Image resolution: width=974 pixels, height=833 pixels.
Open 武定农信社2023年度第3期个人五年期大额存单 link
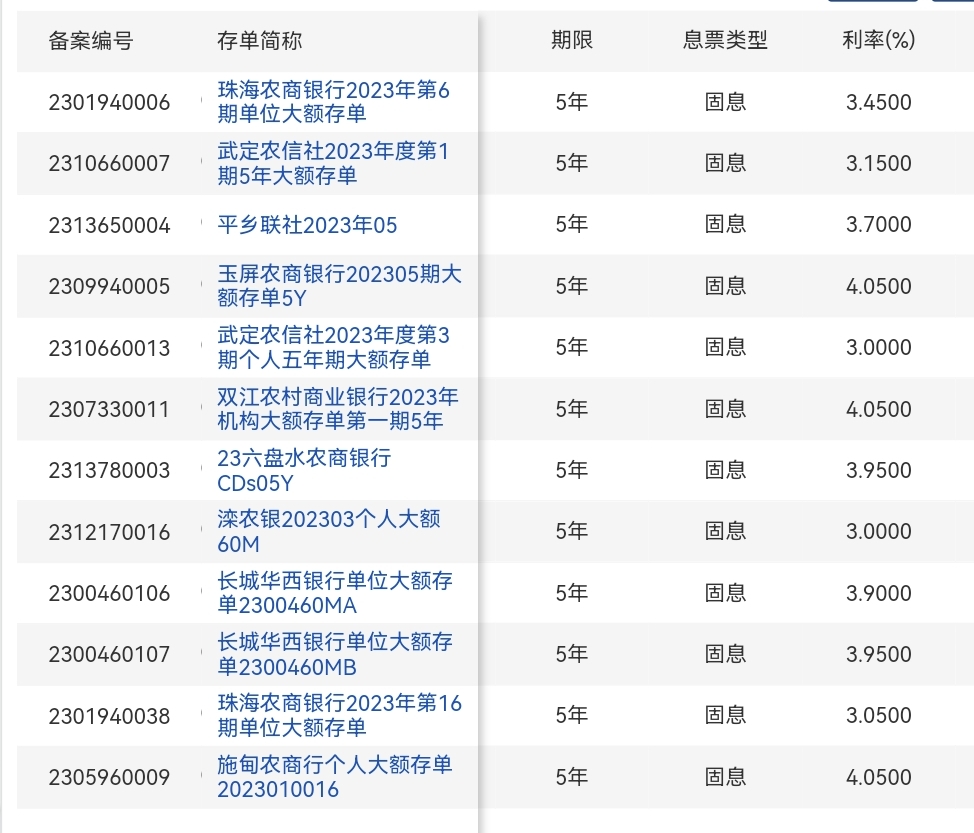tap(333, 347)
